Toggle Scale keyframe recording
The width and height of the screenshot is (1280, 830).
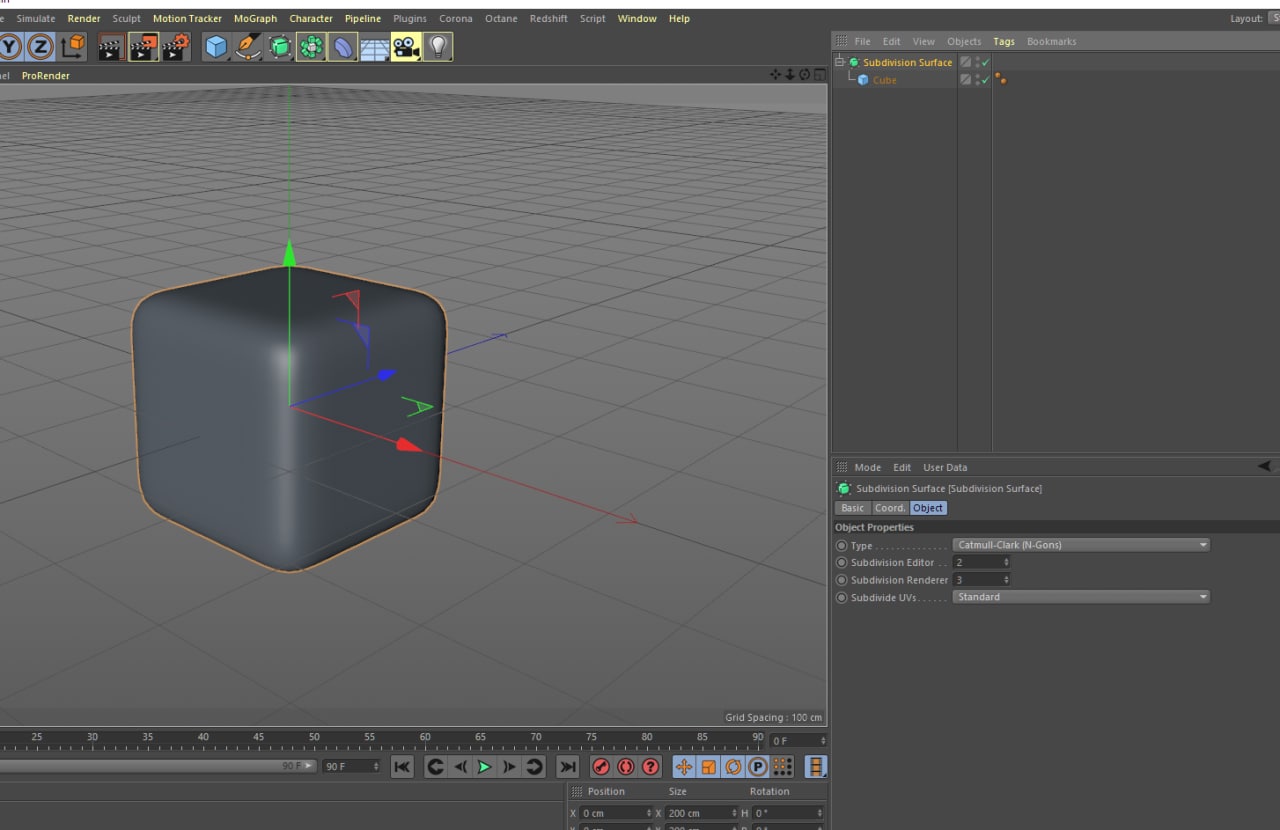pyautogui.click(x=708, y=767)
